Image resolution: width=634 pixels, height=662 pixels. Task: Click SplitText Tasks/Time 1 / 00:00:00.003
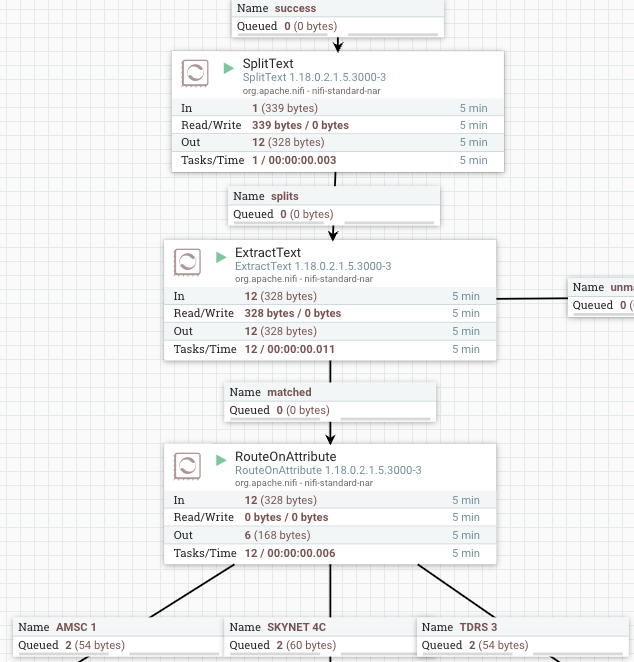[294, 160]
